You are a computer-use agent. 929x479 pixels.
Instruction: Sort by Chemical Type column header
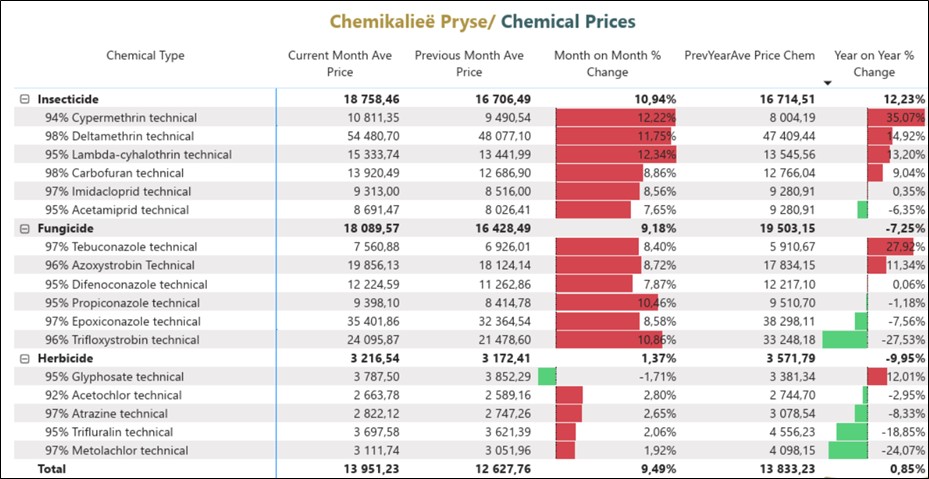[145, 56]
